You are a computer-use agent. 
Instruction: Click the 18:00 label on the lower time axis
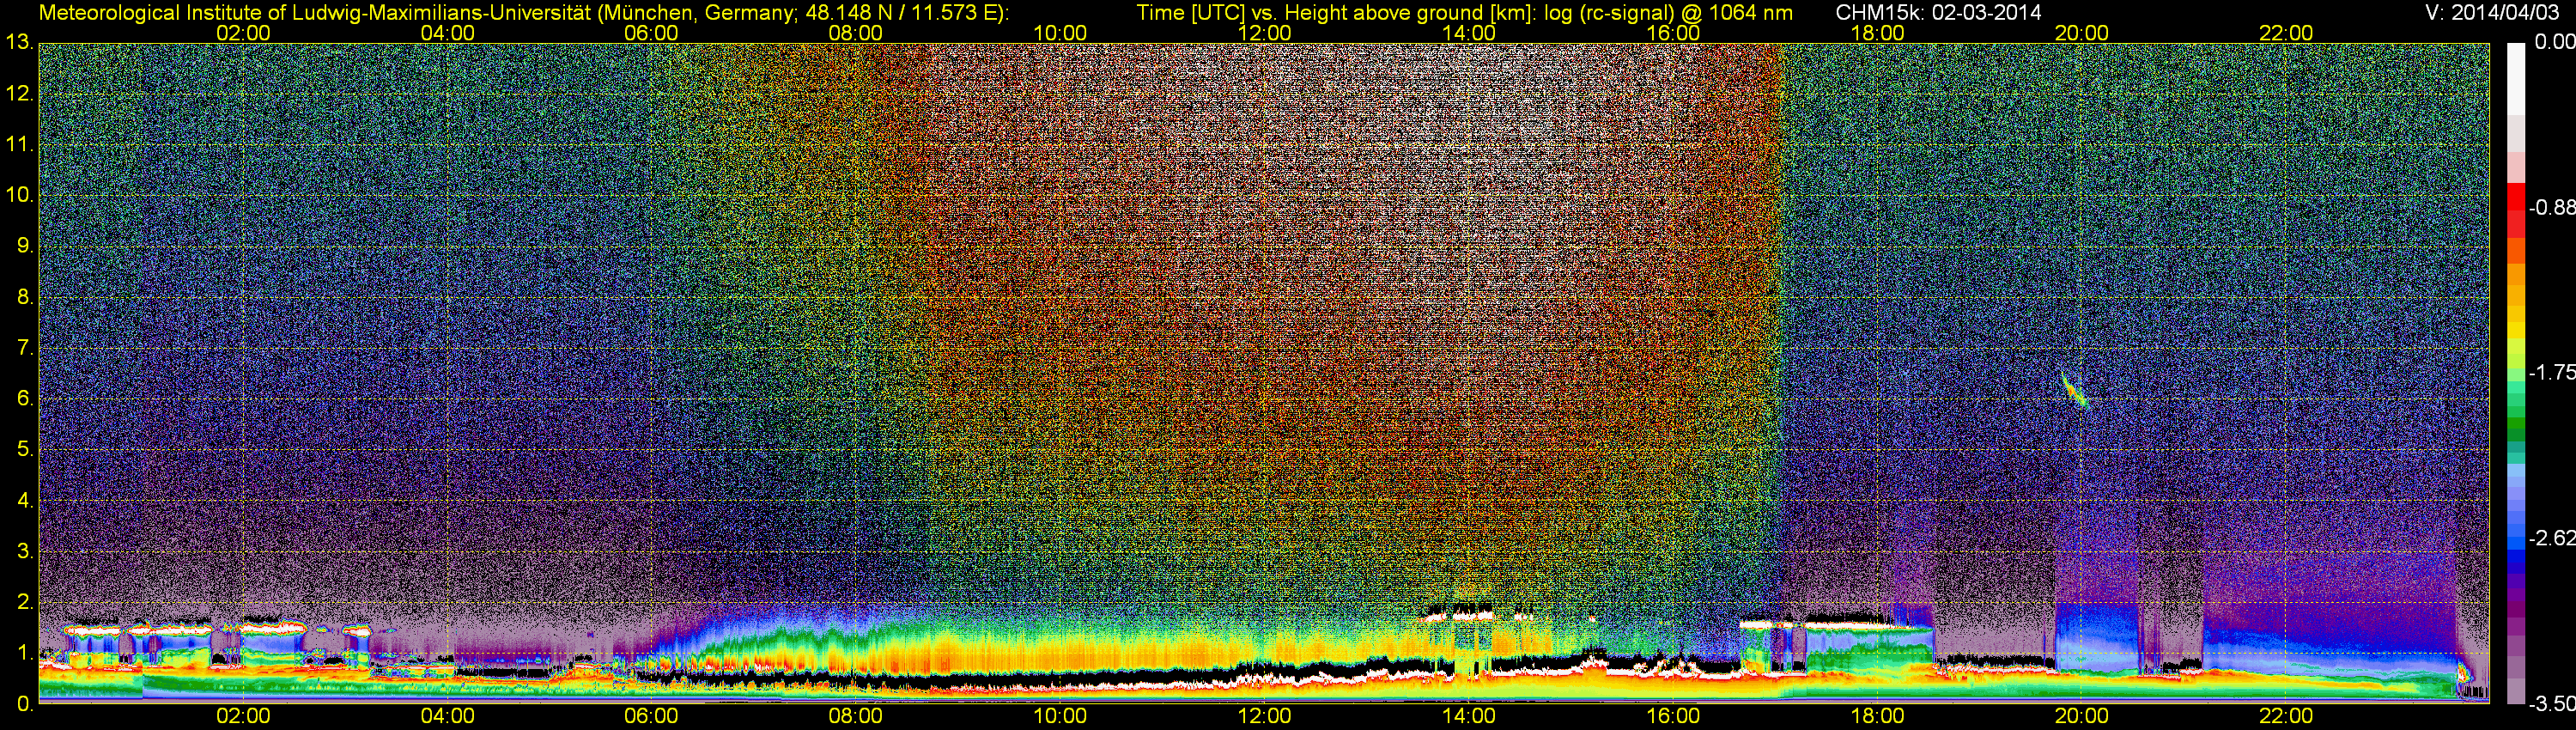[x=1877, y=716]
